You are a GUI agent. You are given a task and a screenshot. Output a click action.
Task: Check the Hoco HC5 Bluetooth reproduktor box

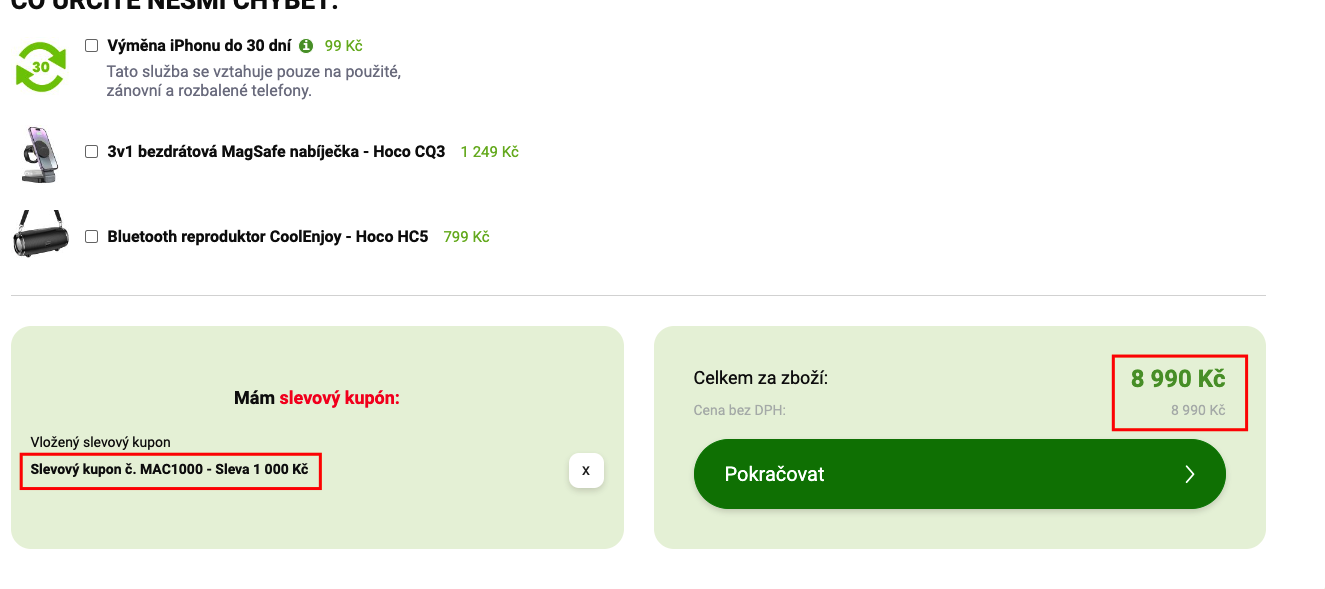92,237
